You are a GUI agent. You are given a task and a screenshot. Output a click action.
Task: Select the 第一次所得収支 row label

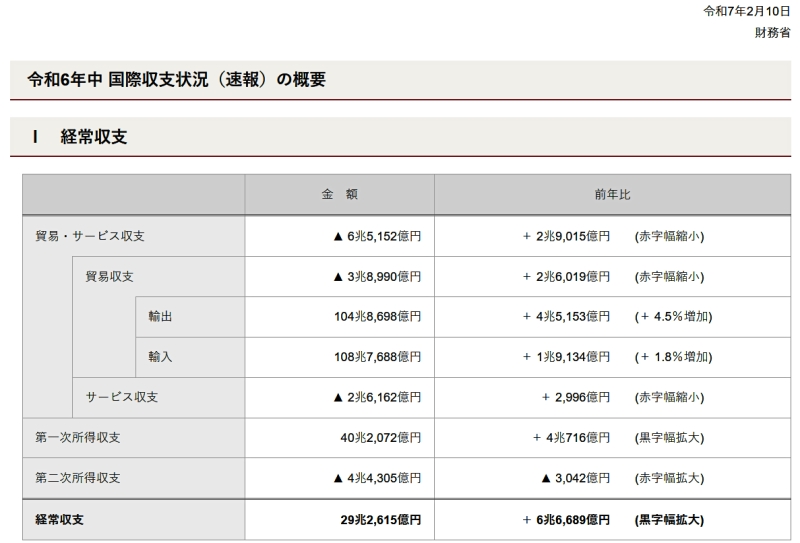(78, 437)
